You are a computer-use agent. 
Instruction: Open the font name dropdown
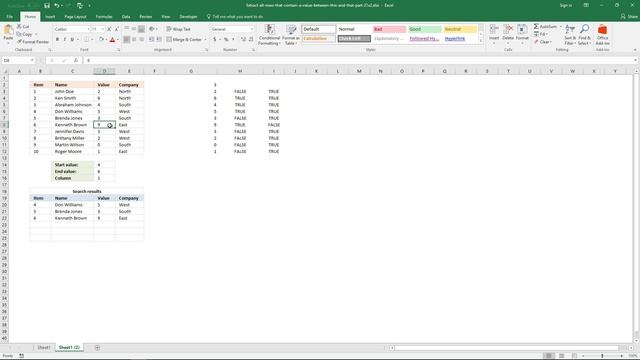click(88, 29)
